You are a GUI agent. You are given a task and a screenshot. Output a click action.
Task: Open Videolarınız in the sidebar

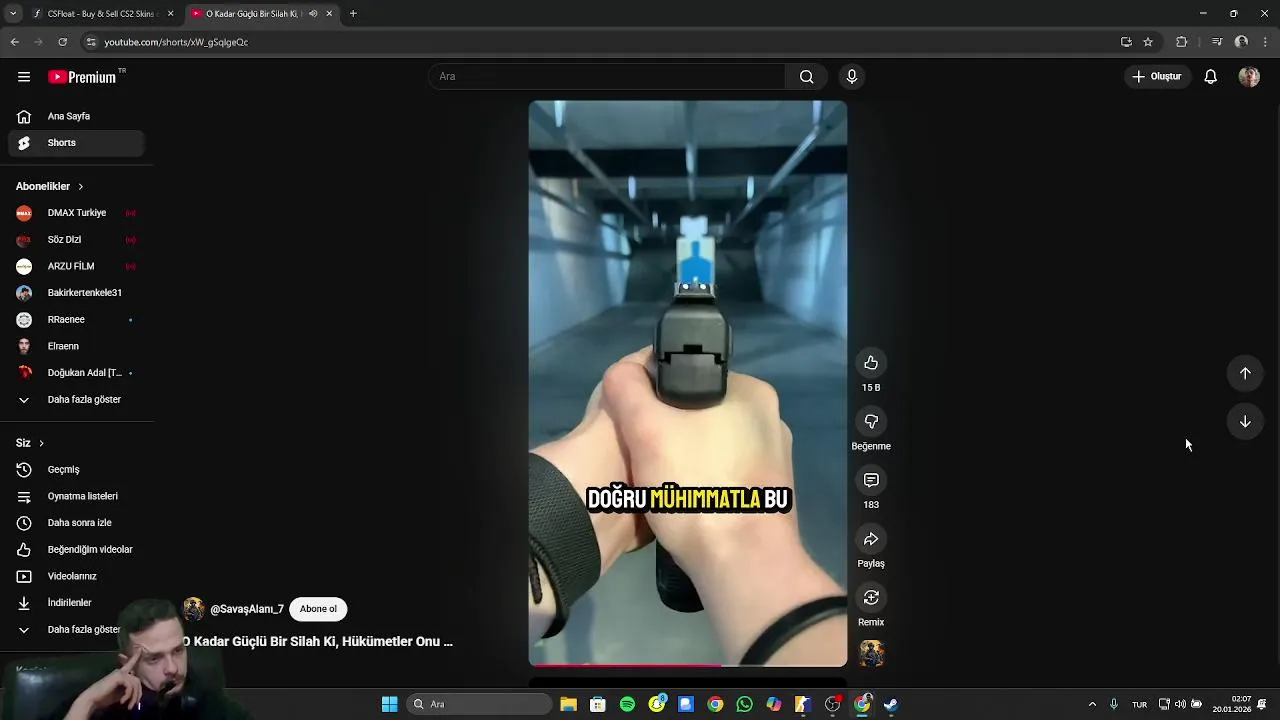77,576
